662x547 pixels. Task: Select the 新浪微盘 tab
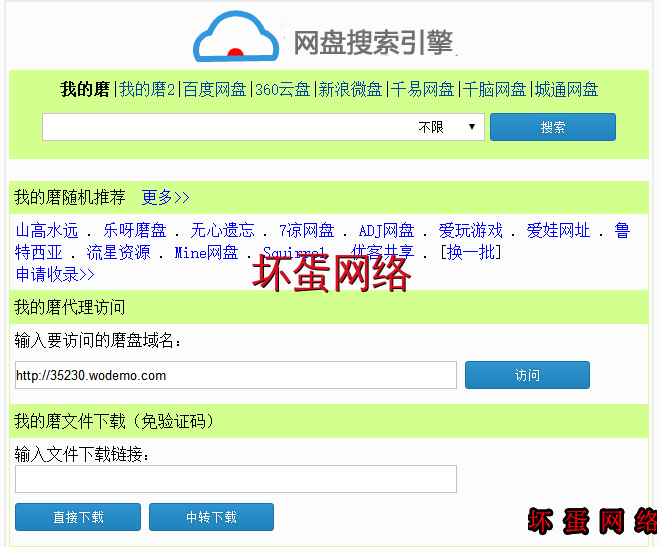click(x=350, y=89)
